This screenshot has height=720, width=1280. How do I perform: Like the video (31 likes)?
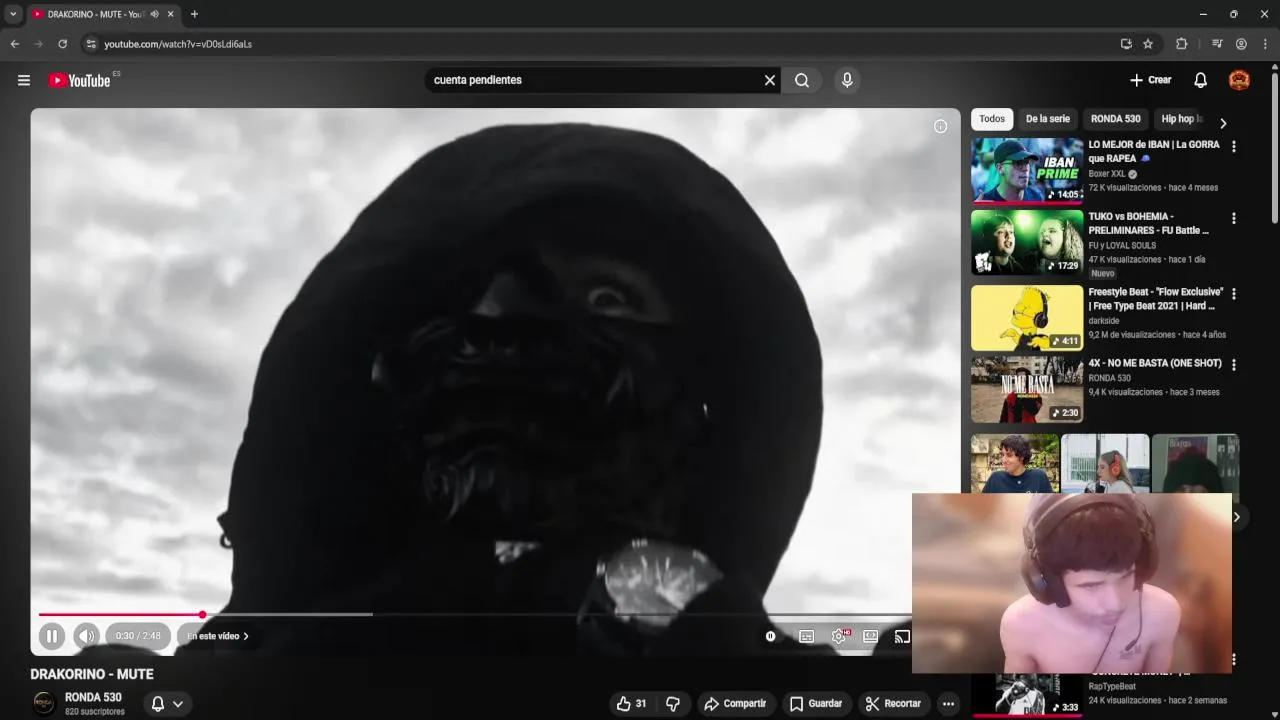pos(631,704)
